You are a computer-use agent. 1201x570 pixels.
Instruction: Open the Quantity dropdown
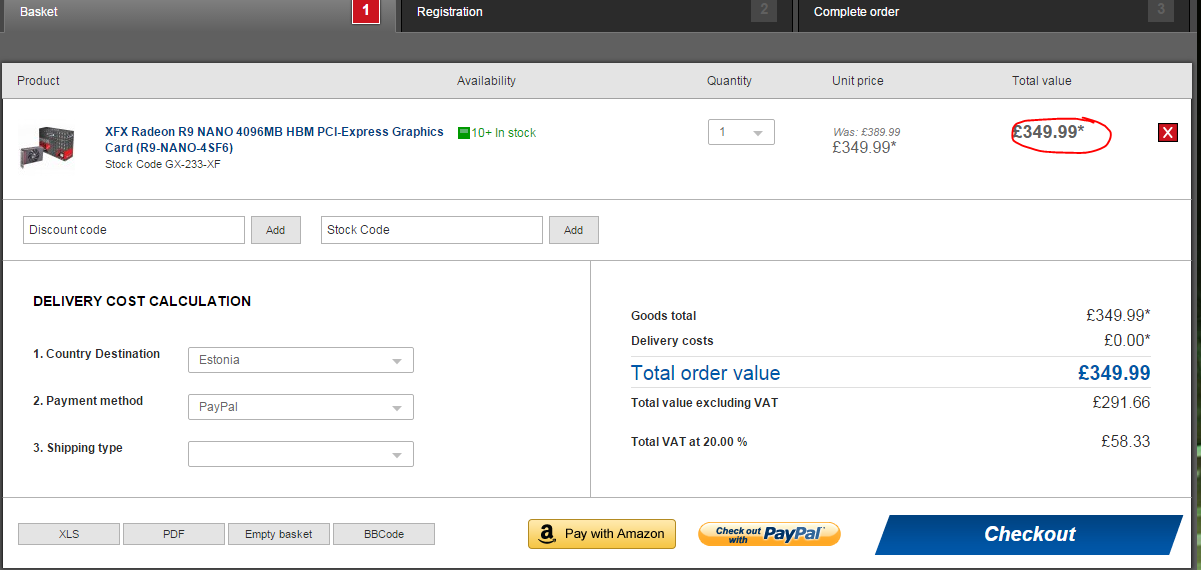tap(741, 132)
